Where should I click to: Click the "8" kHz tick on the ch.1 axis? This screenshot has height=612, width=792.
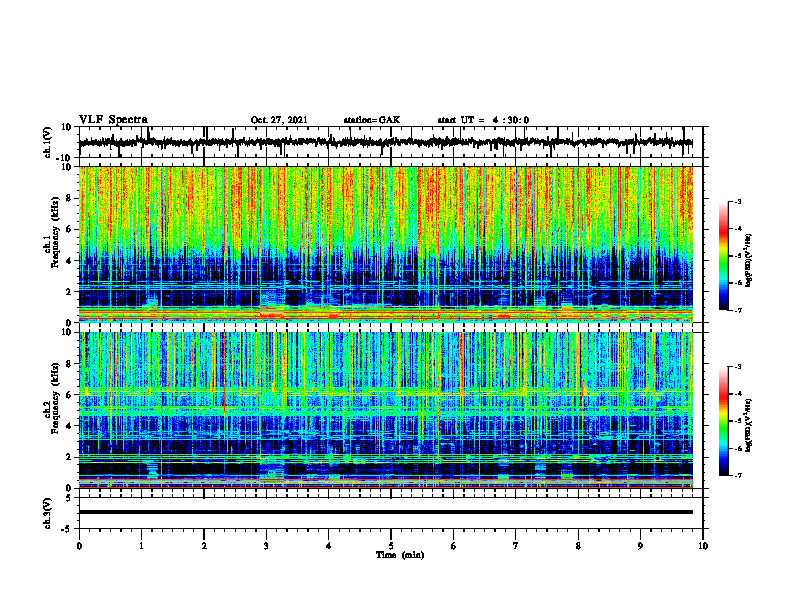click(69, 198)
